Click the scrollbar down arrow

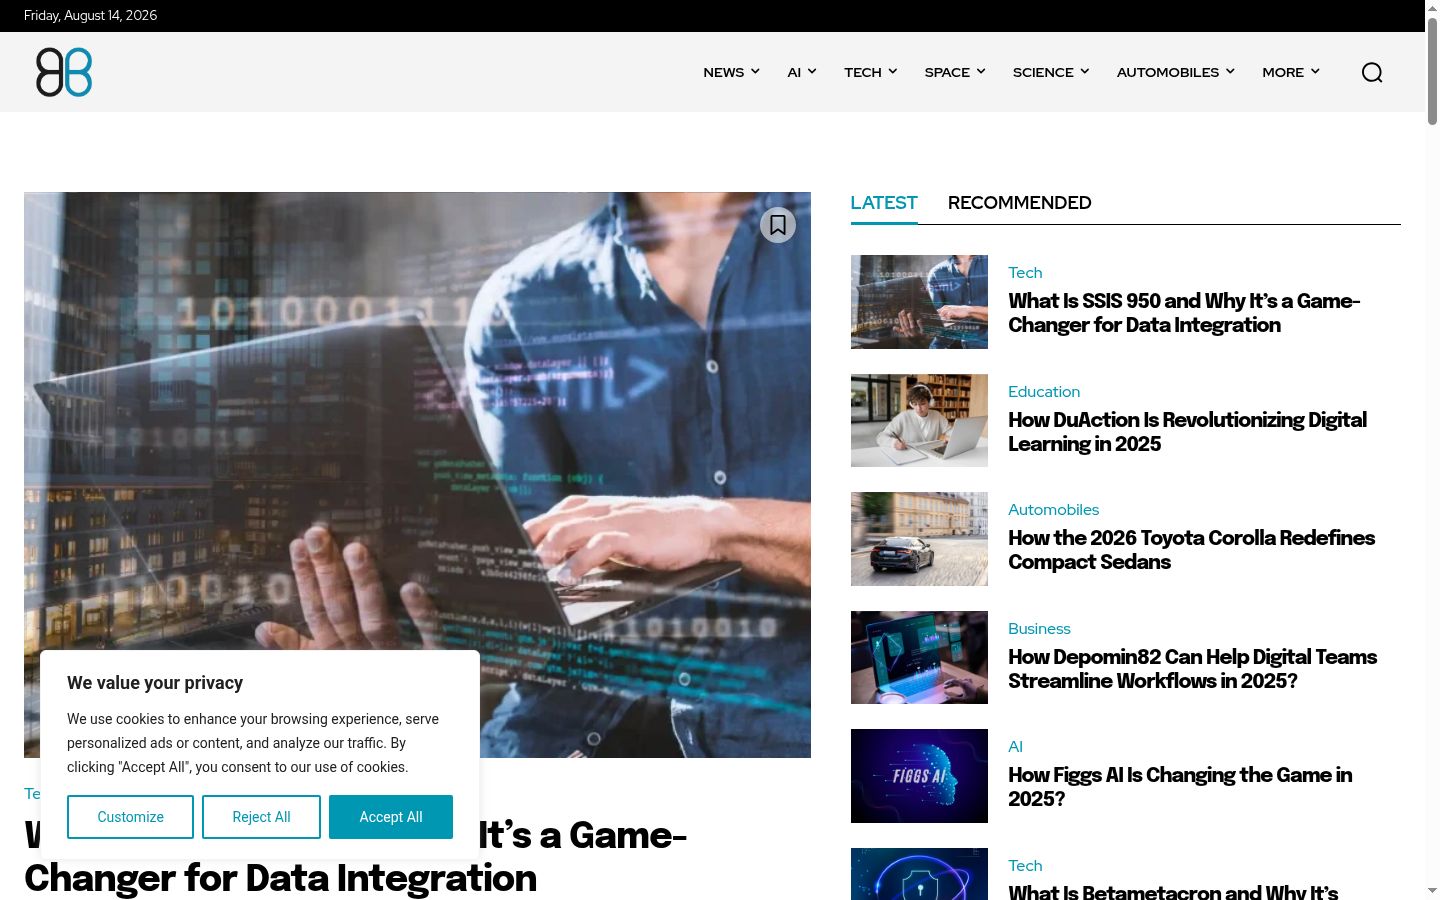(1432, 892)
